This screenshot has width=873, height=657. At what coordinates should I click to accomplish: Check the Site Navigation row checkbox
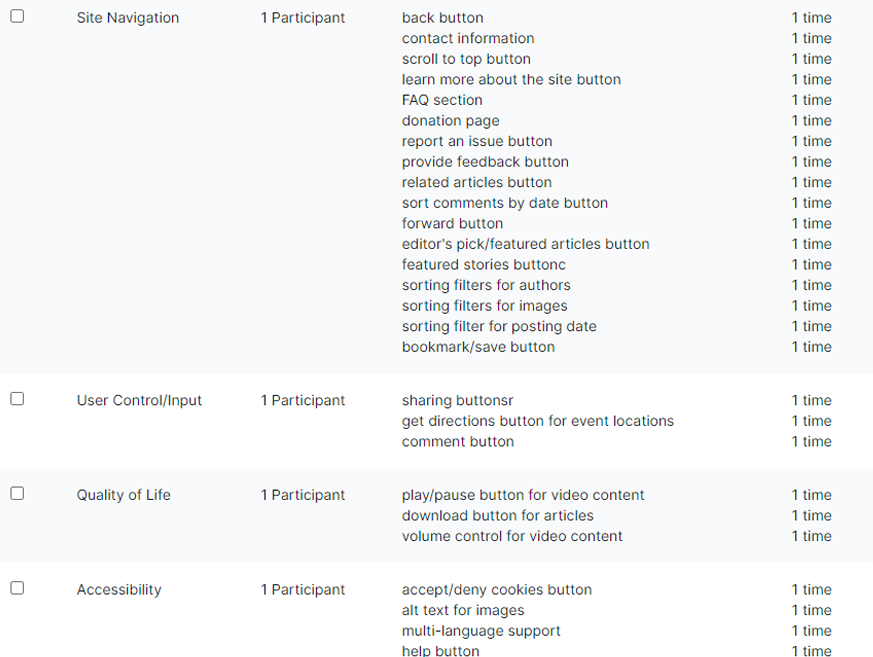[17, 16]
